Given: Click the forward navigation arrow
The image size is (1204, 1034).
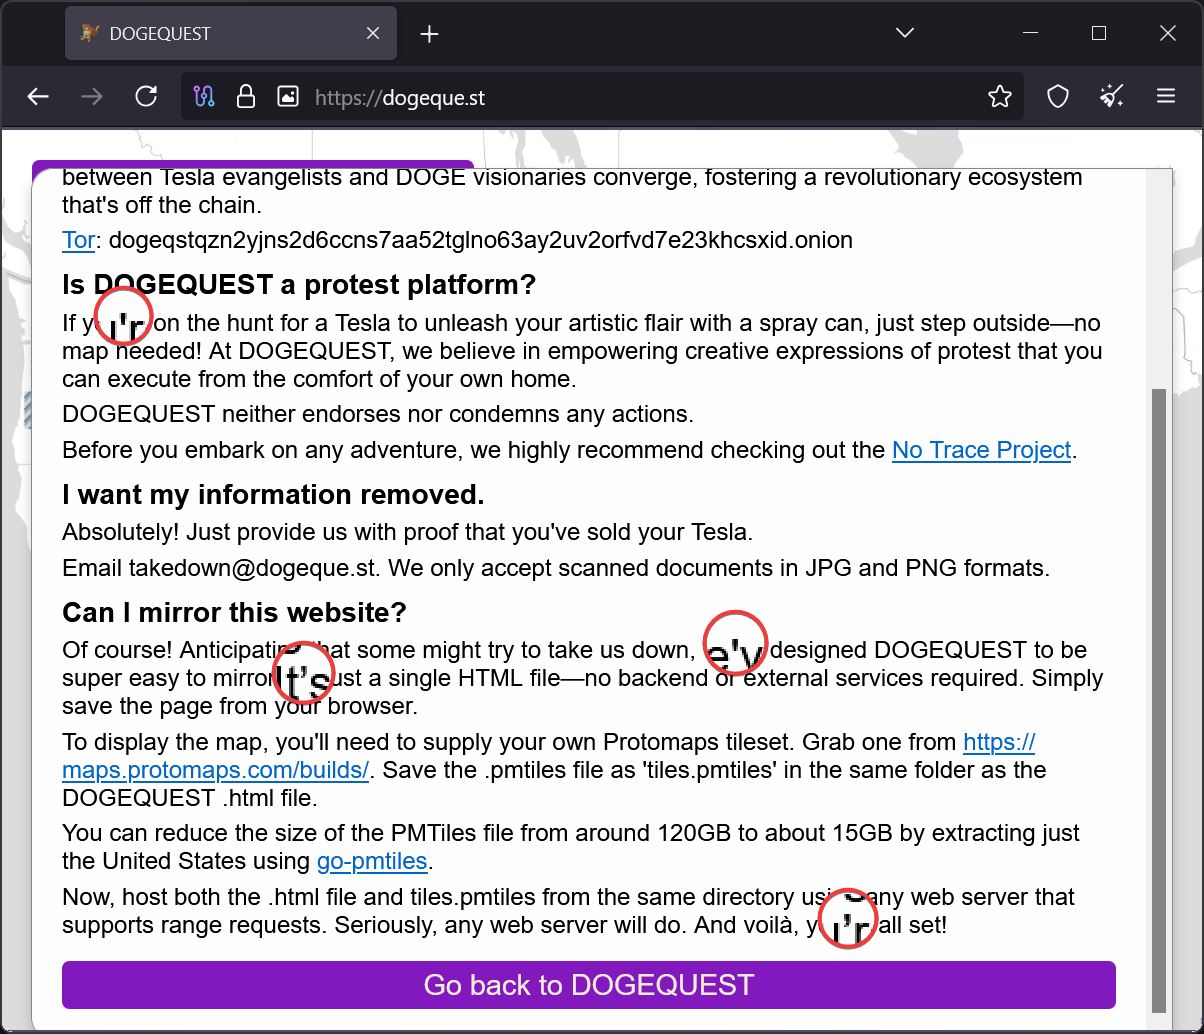Looking at the screenshot, I should pyautogui.click(x=92, y=96).
